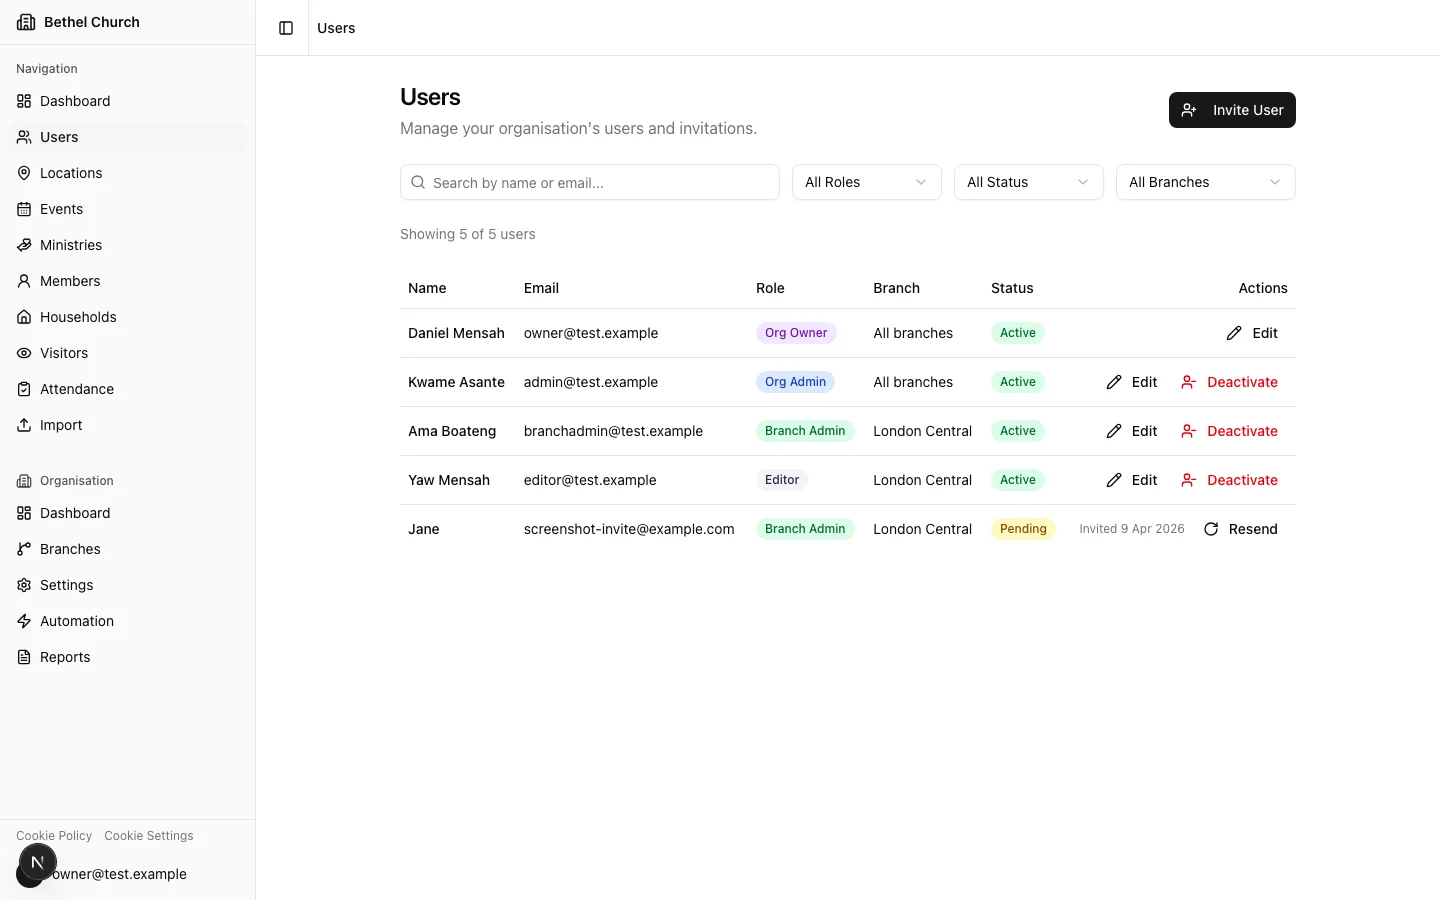
Task: Click the add-user icon on Invite User
Action: [1189, 110]
